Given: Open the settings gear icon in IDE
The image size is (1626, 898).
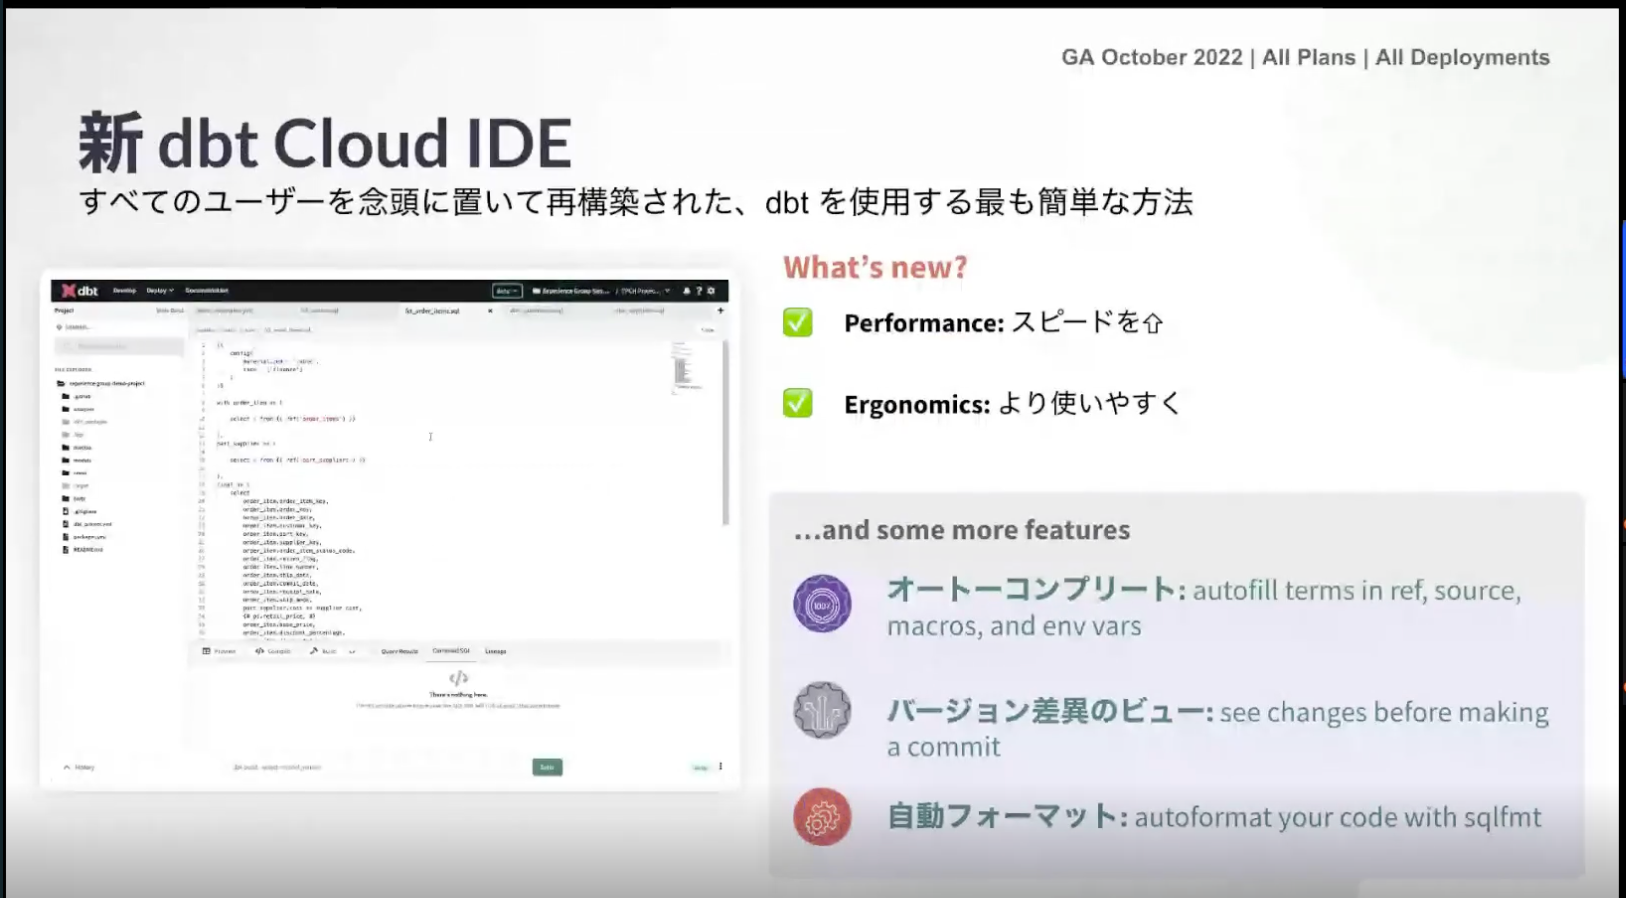Looking at the screenshot, I should coord(711,291).
